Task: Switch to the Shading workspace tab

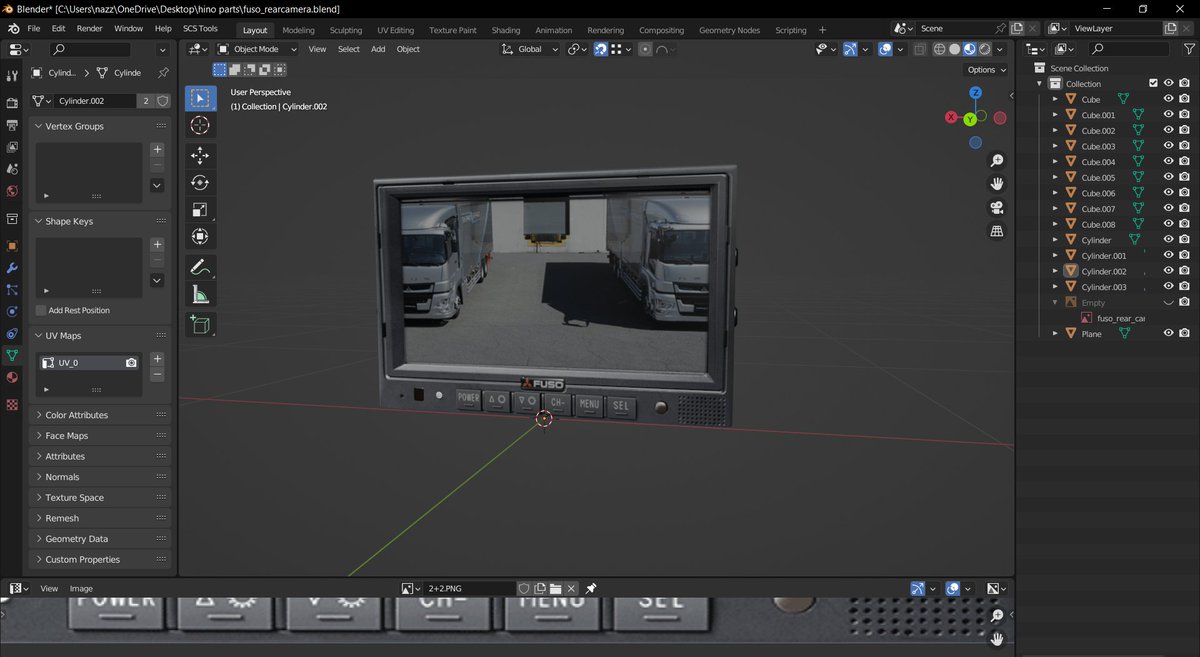Action: [506, 30]
